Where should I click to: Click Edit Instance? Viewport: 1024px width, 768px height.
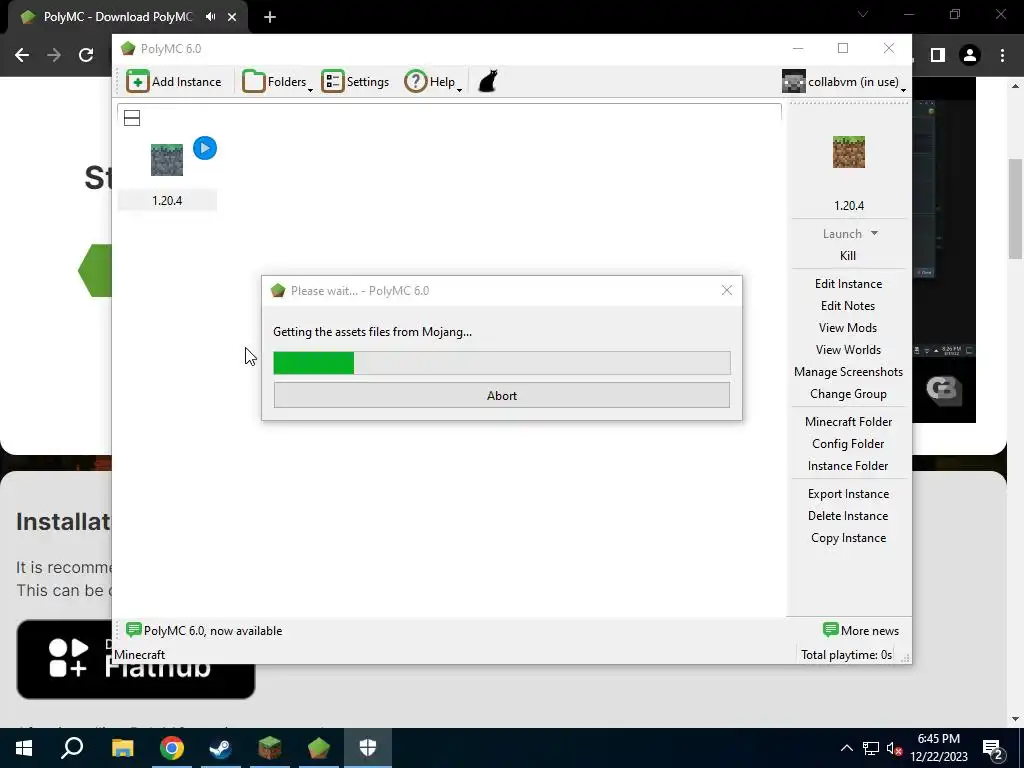pos(848,283)
